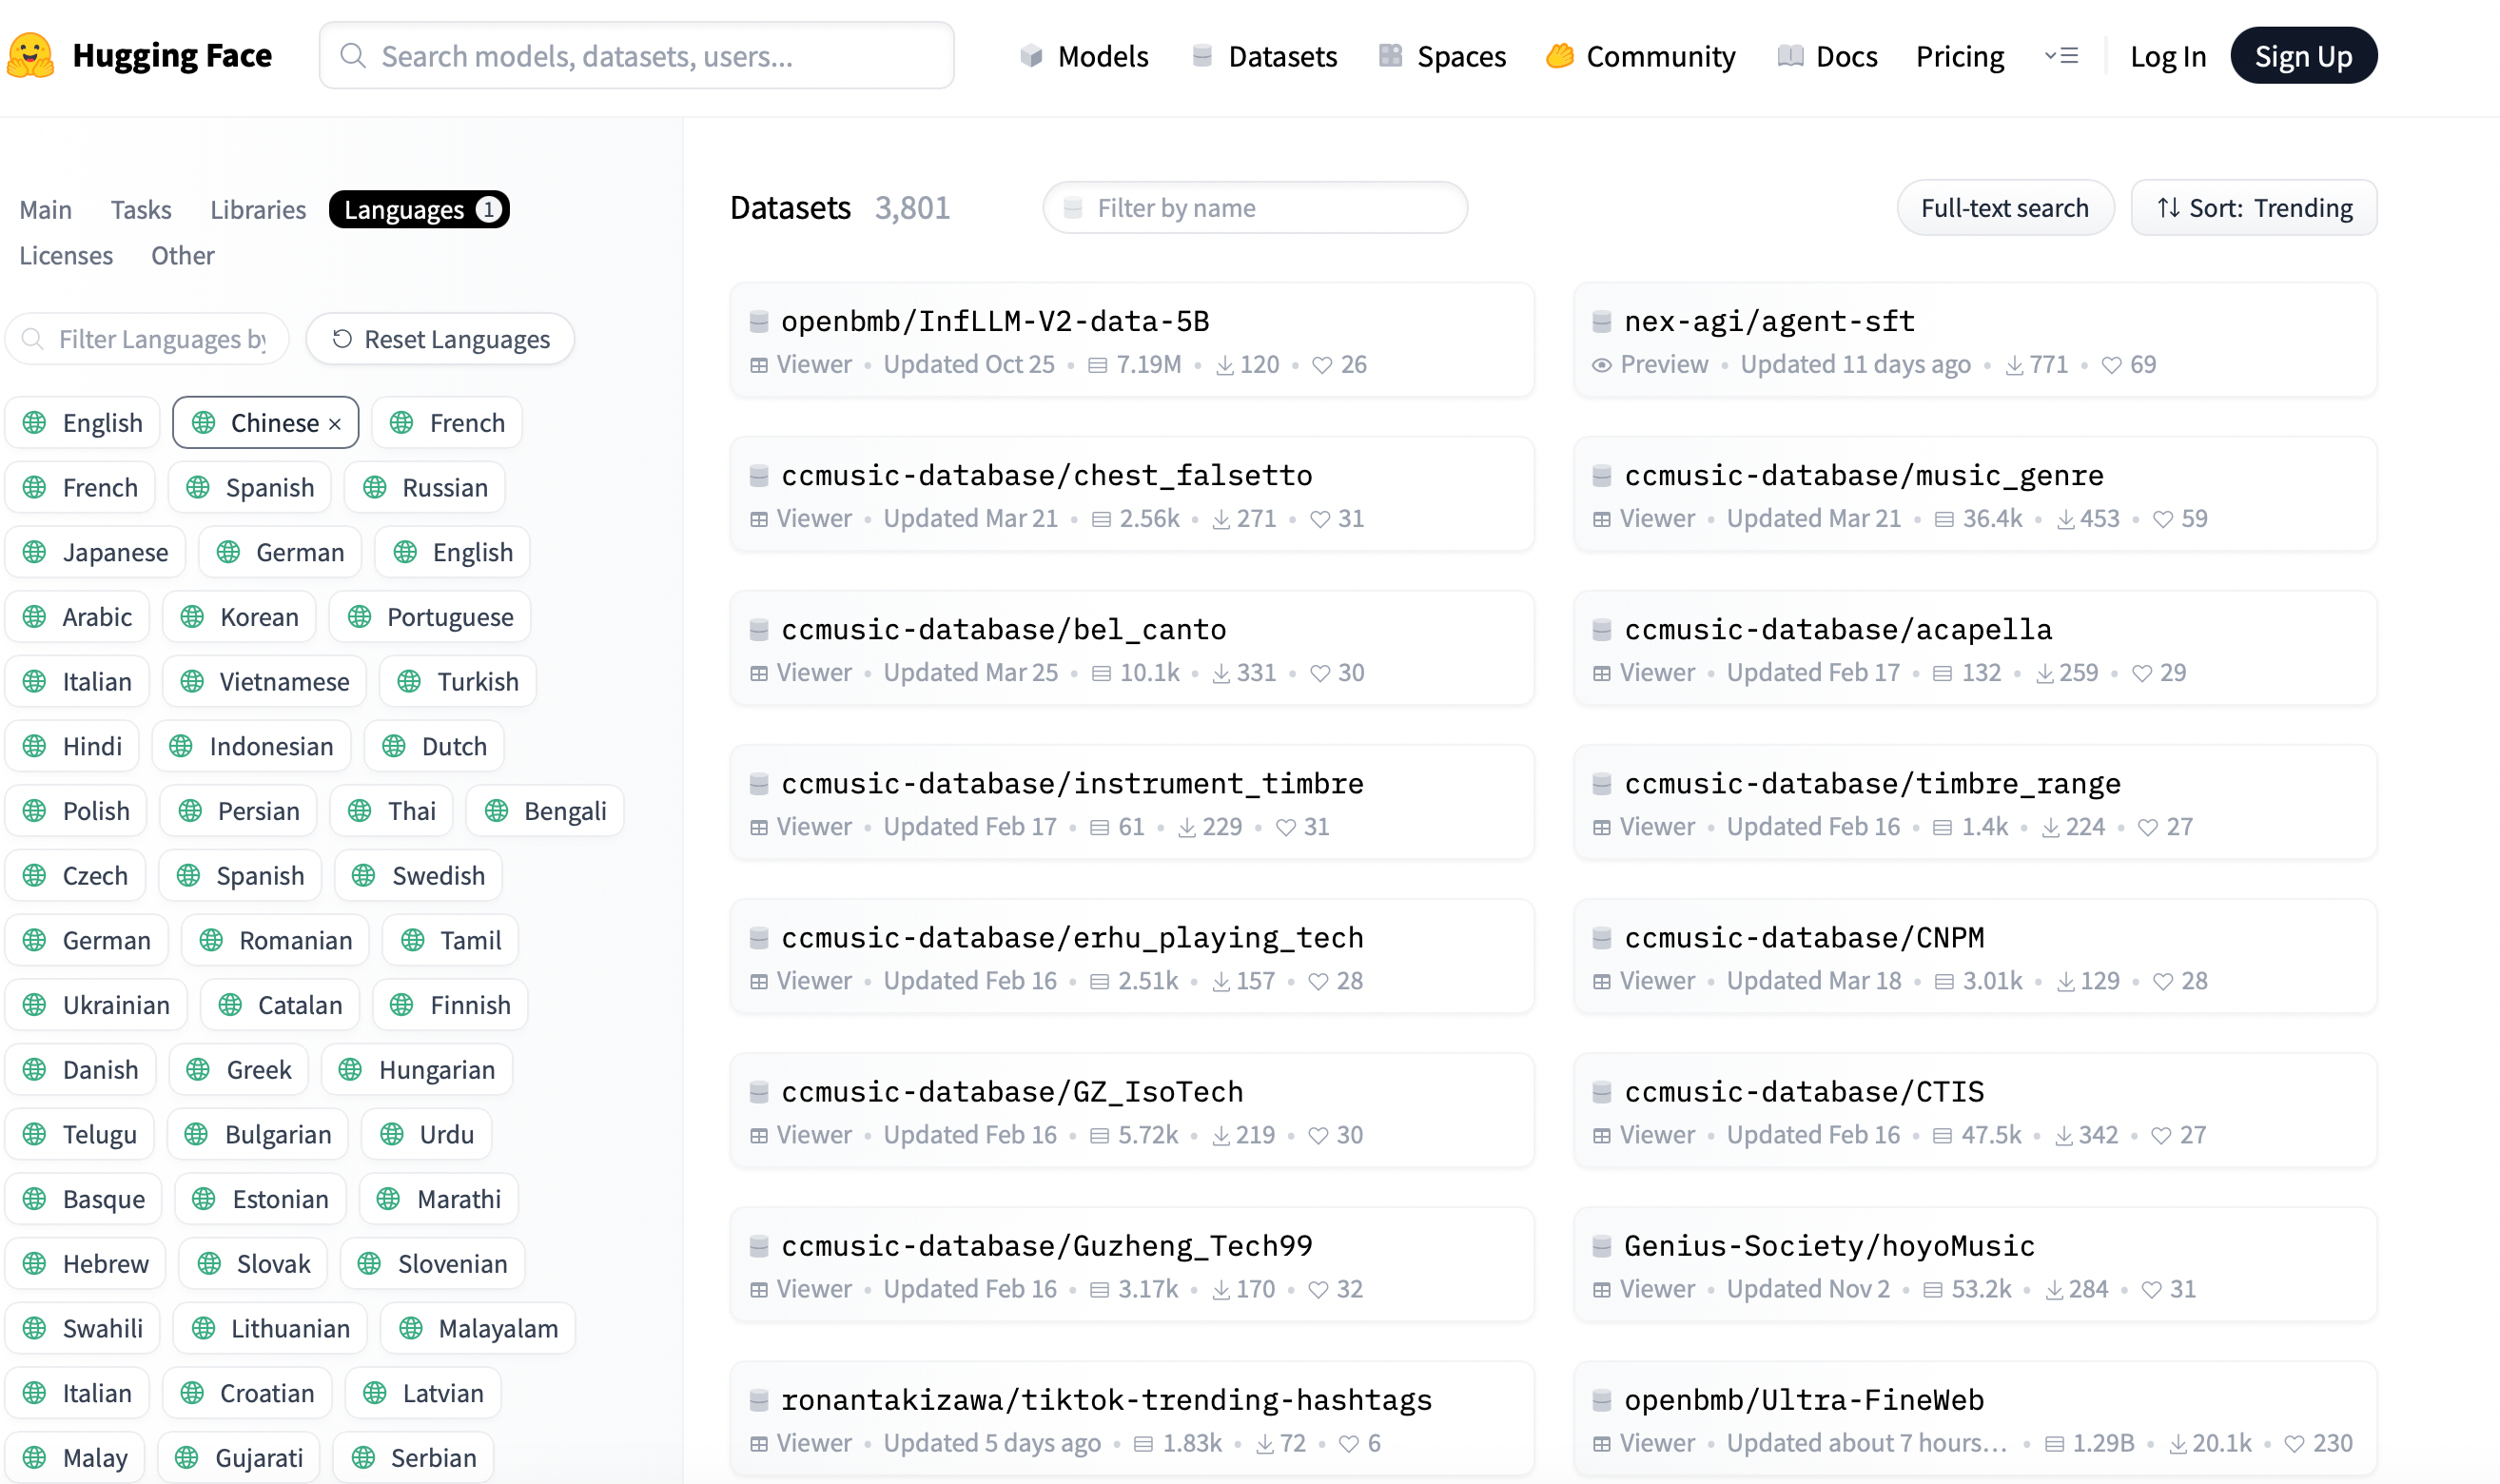
Task: Click the dataset icon beside ccmusic-database/instrument_timbre
Action: [759, 783]
